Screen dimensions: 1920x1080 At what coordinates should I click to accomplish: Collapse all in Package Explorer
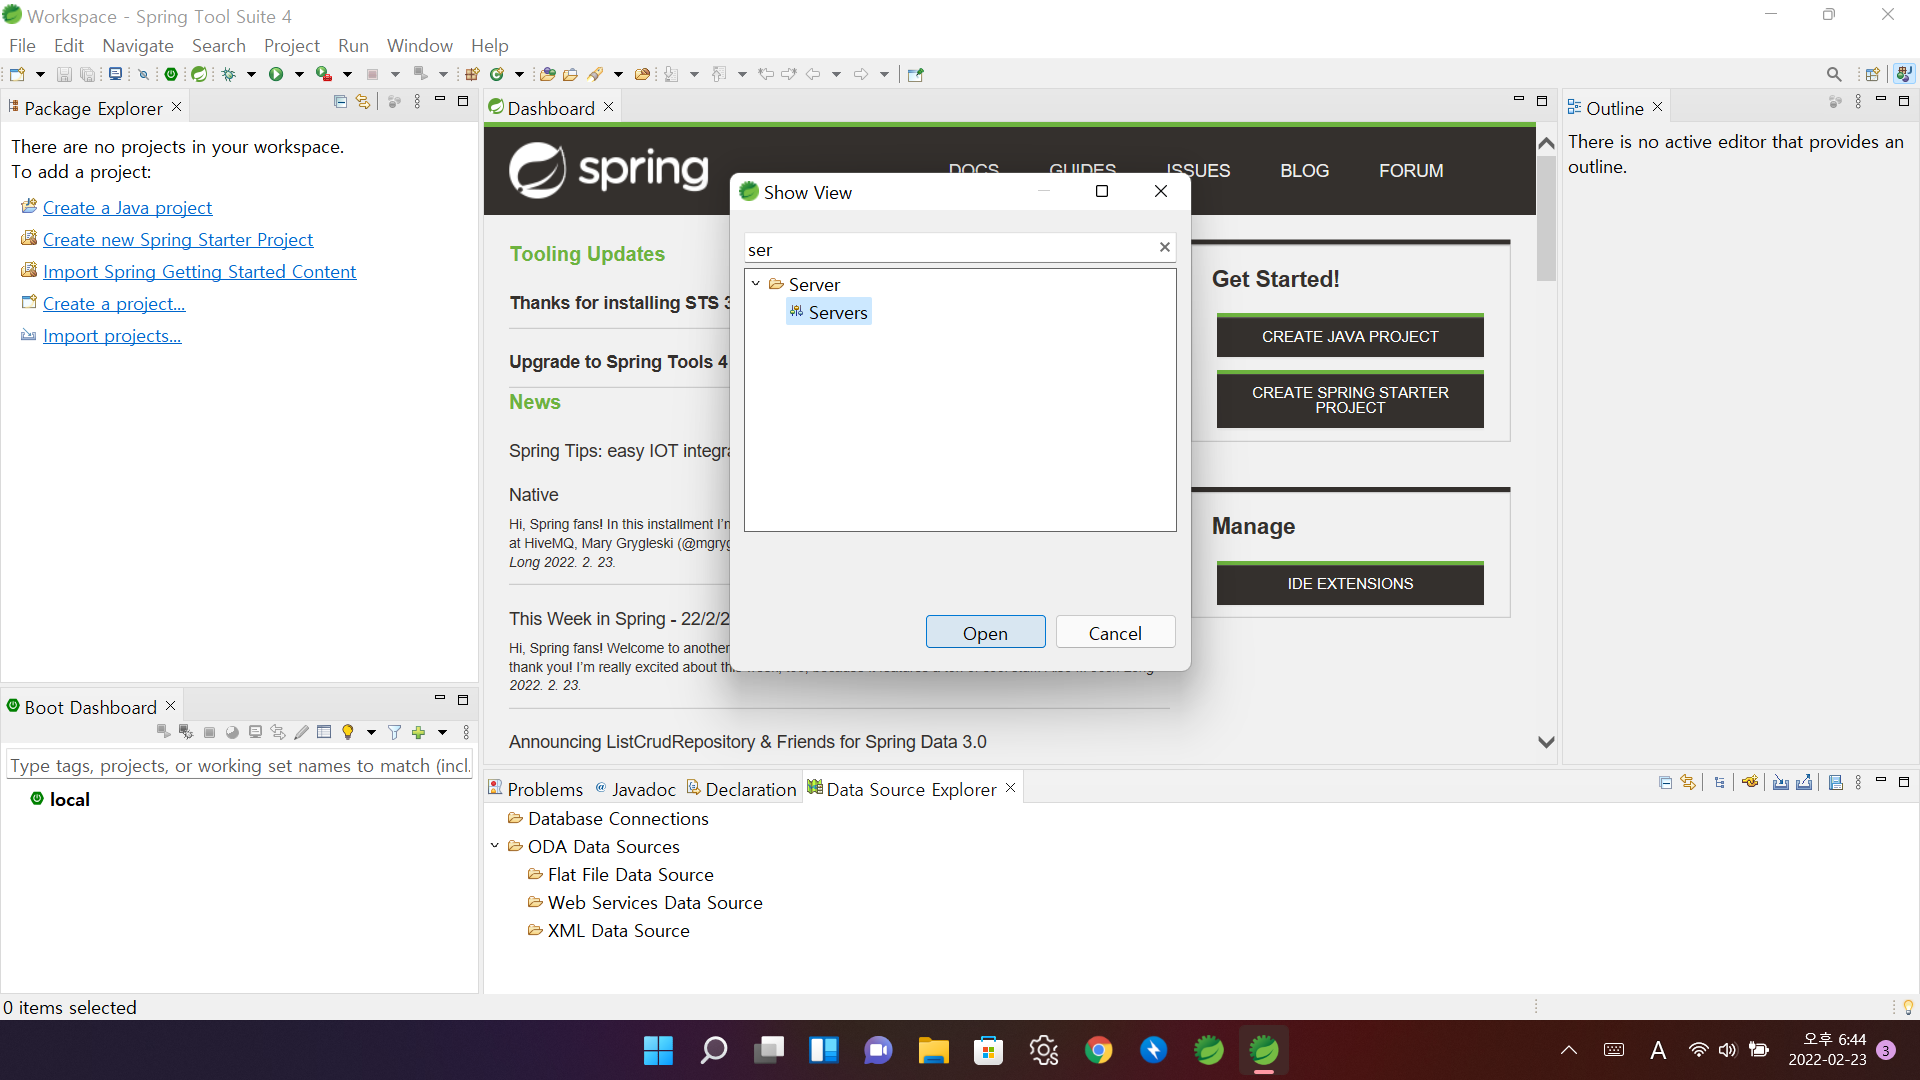340,102
